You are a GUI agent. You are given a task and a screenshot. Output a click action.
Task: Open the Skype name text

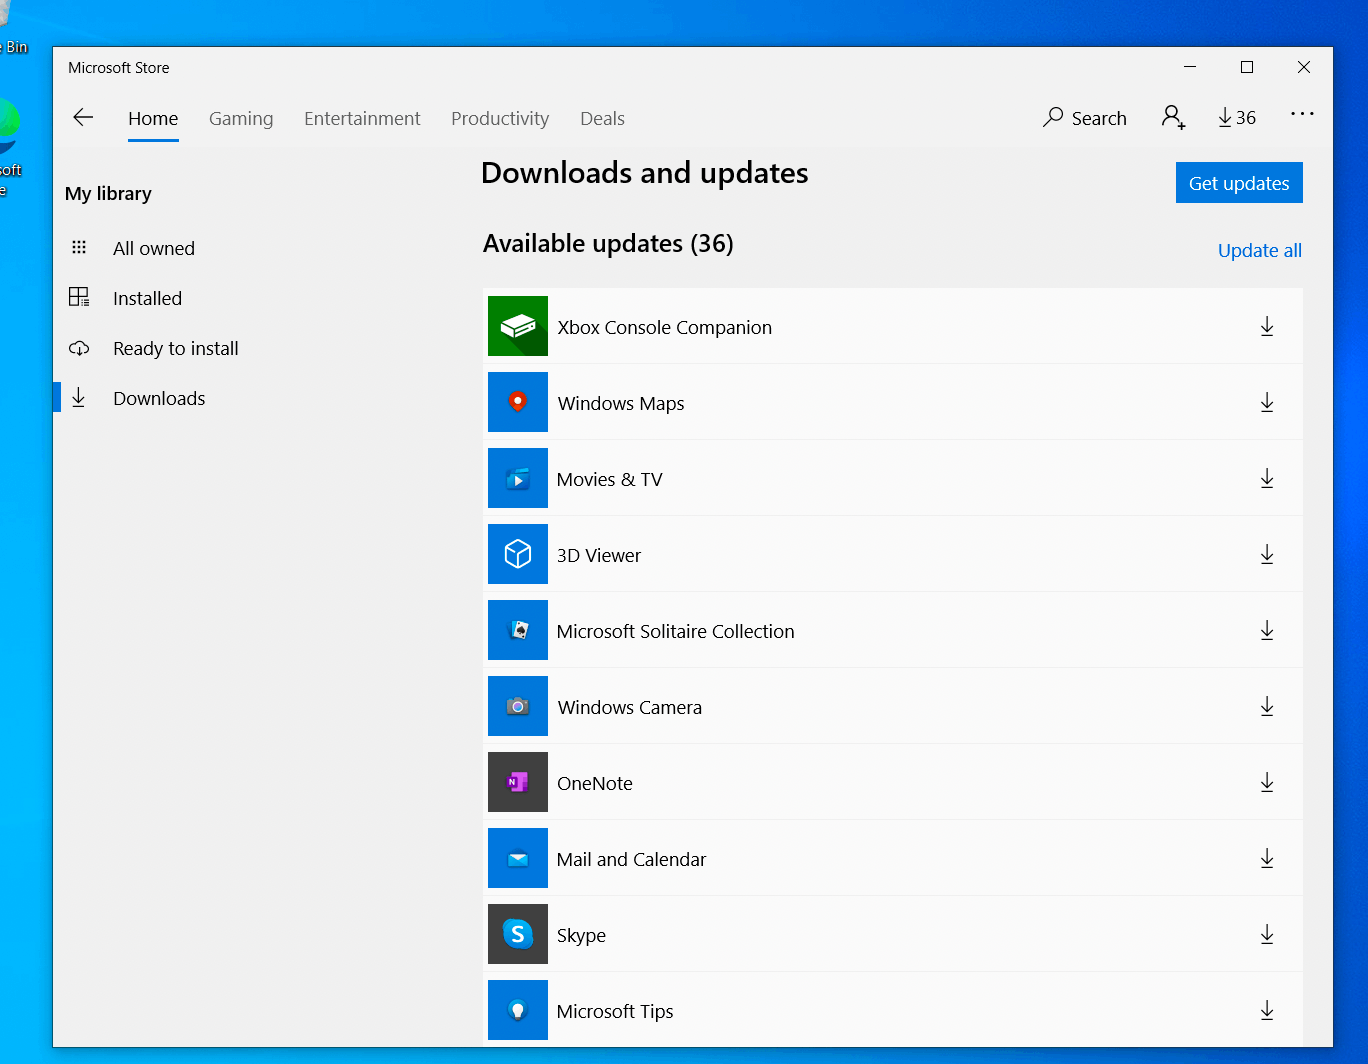click(581, 935)
